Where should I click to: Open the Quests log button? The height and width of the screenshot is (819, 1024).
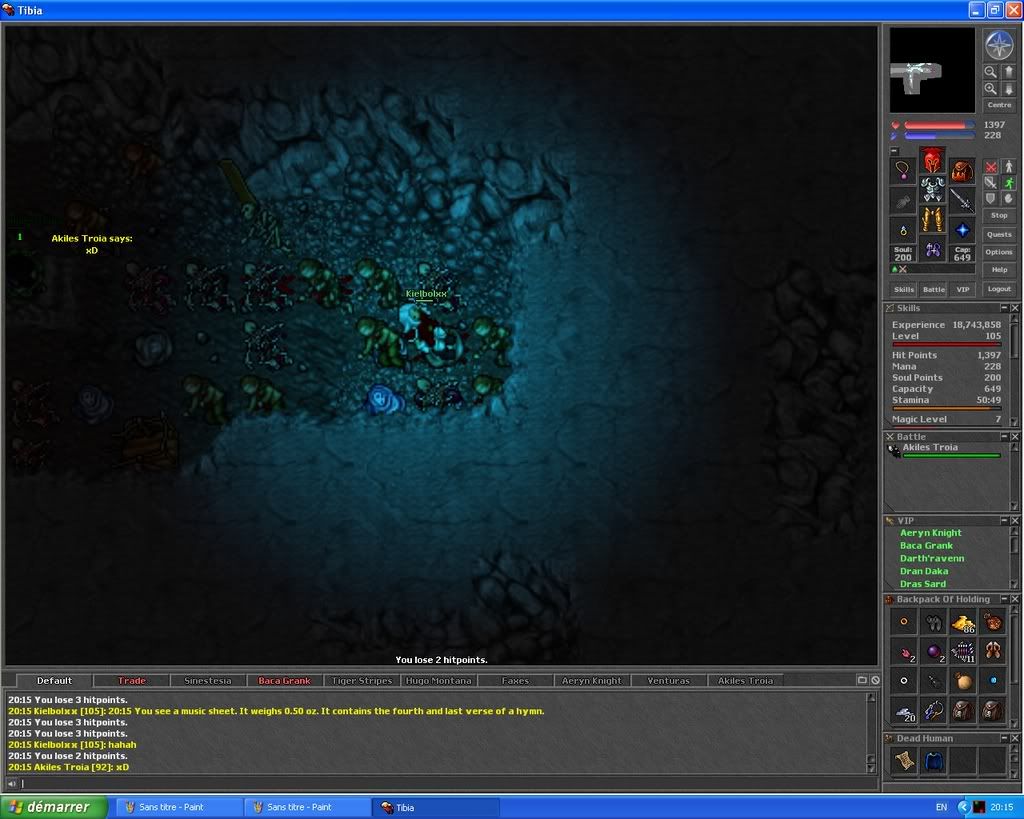coord(999,234)
